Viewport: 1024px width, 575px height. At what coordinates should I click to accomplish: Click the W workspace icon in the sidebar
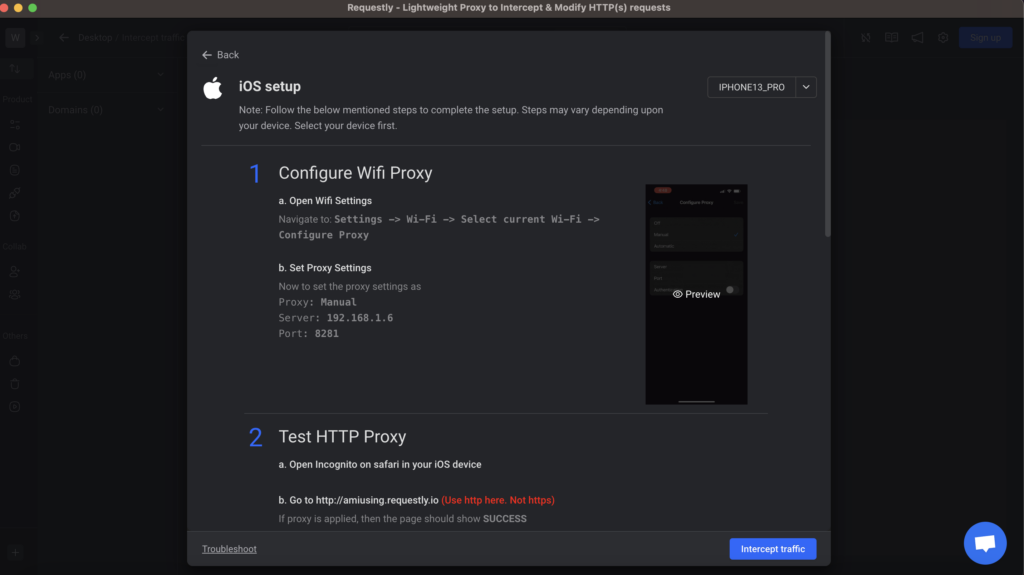15,38
